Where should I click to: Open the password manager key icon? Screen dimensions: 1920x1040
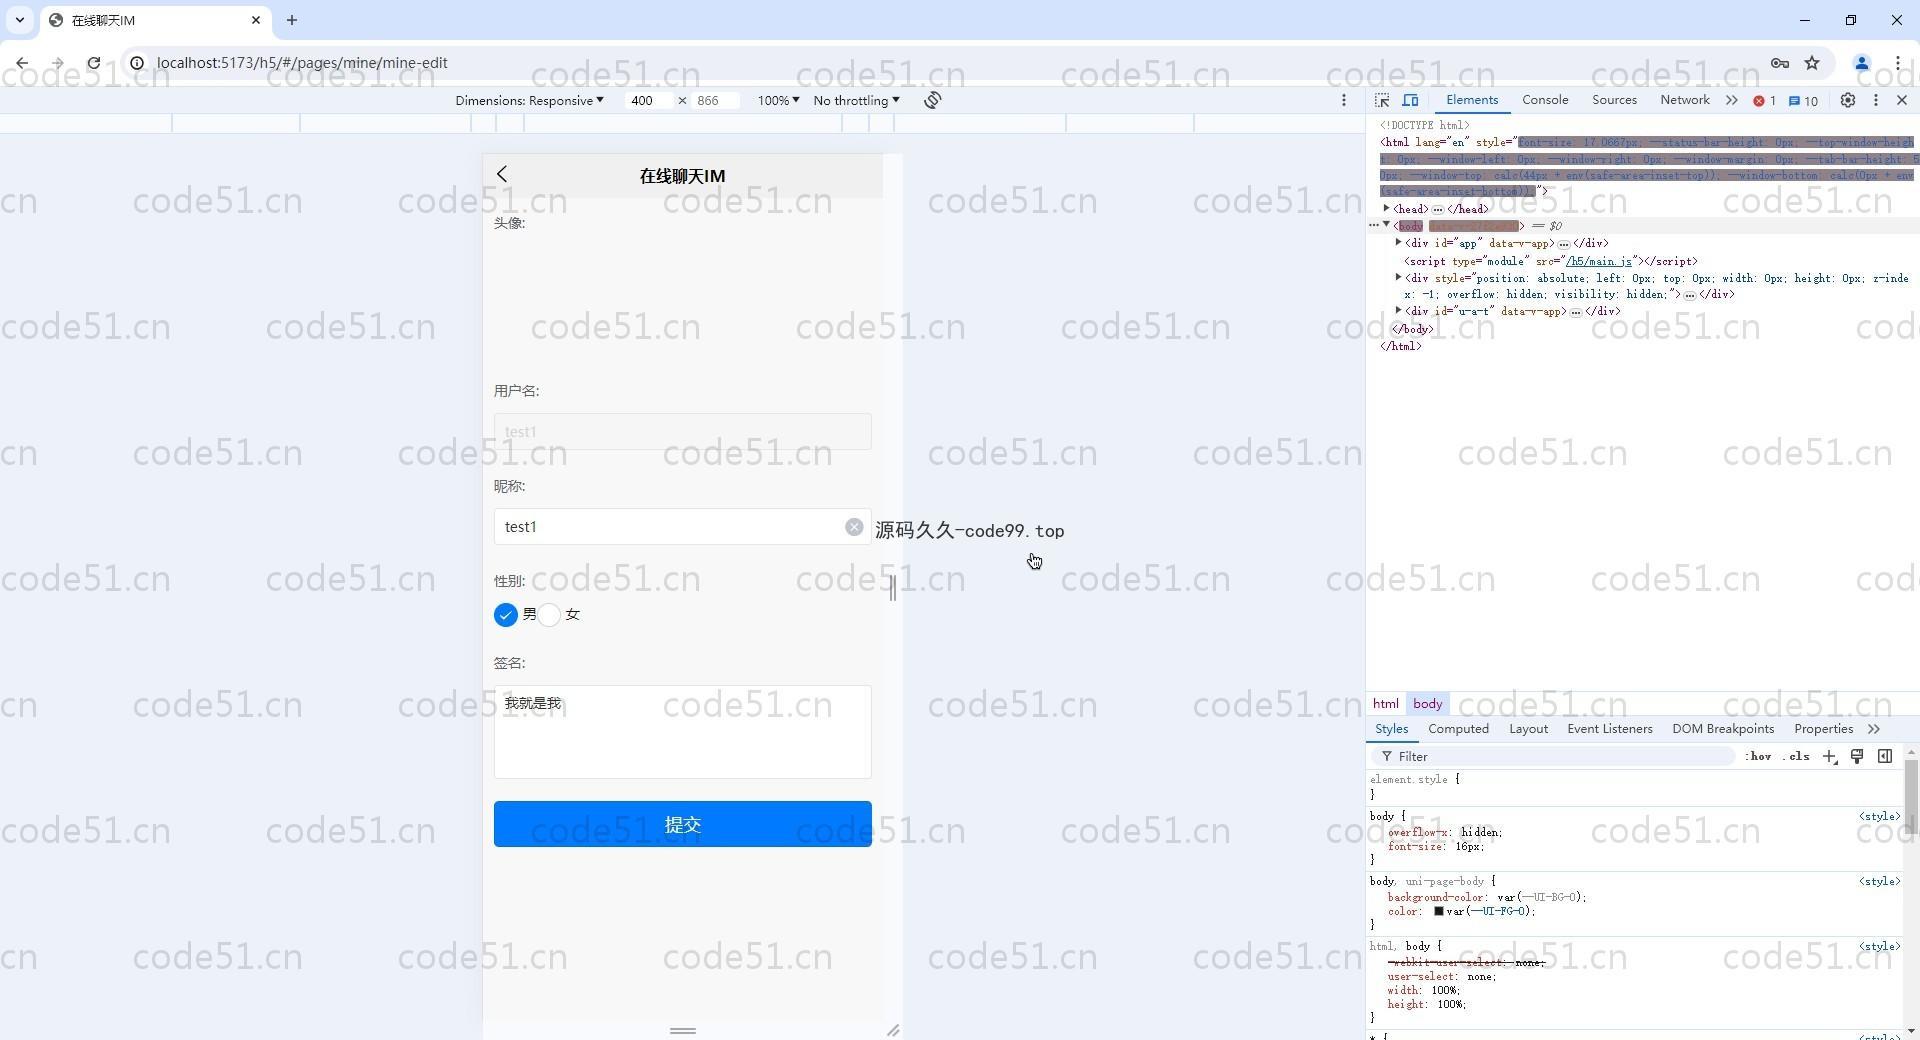1780,63
